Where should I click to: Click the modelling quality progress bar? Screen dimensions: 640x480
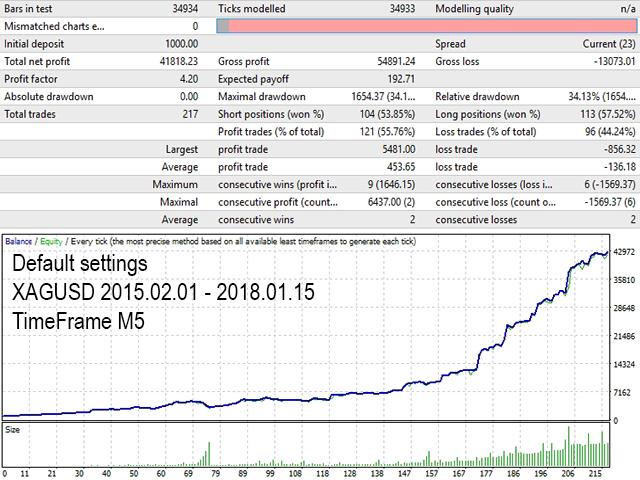coord(427,26)
